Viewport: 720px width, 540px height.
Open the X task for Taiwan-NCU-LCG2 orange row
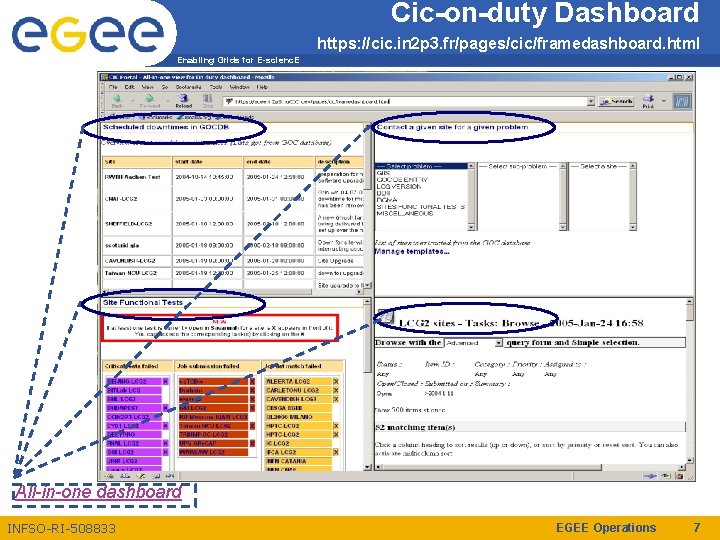(252, 426)
